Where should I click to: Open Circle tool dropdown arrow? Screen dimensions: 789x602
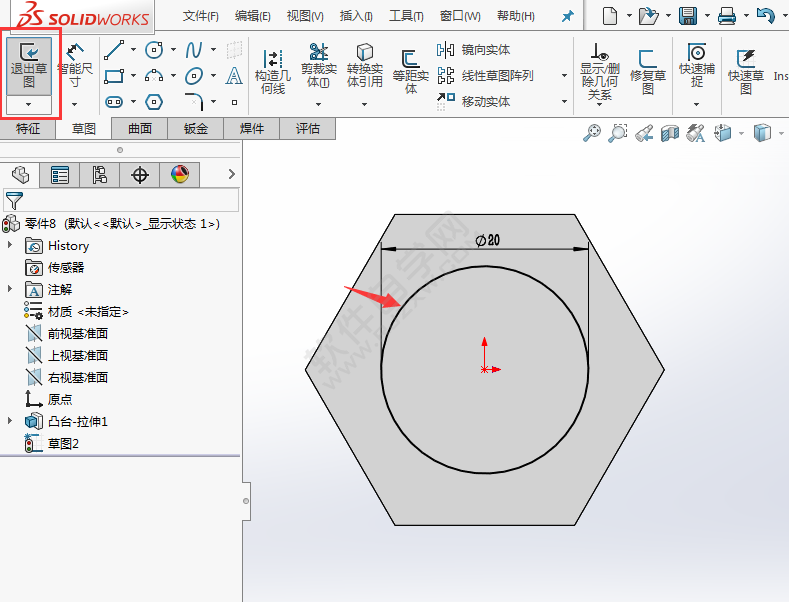(173, 50)
